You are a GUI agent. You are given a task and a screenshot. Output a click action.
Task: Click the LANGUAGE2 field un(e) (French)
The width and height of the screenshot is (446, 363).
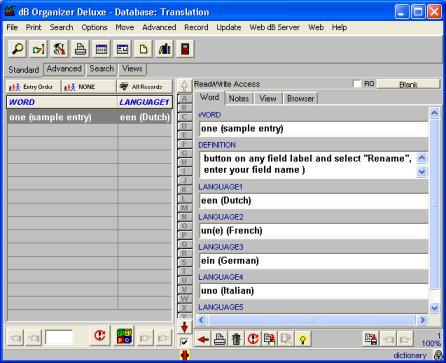tap(313, 231)
